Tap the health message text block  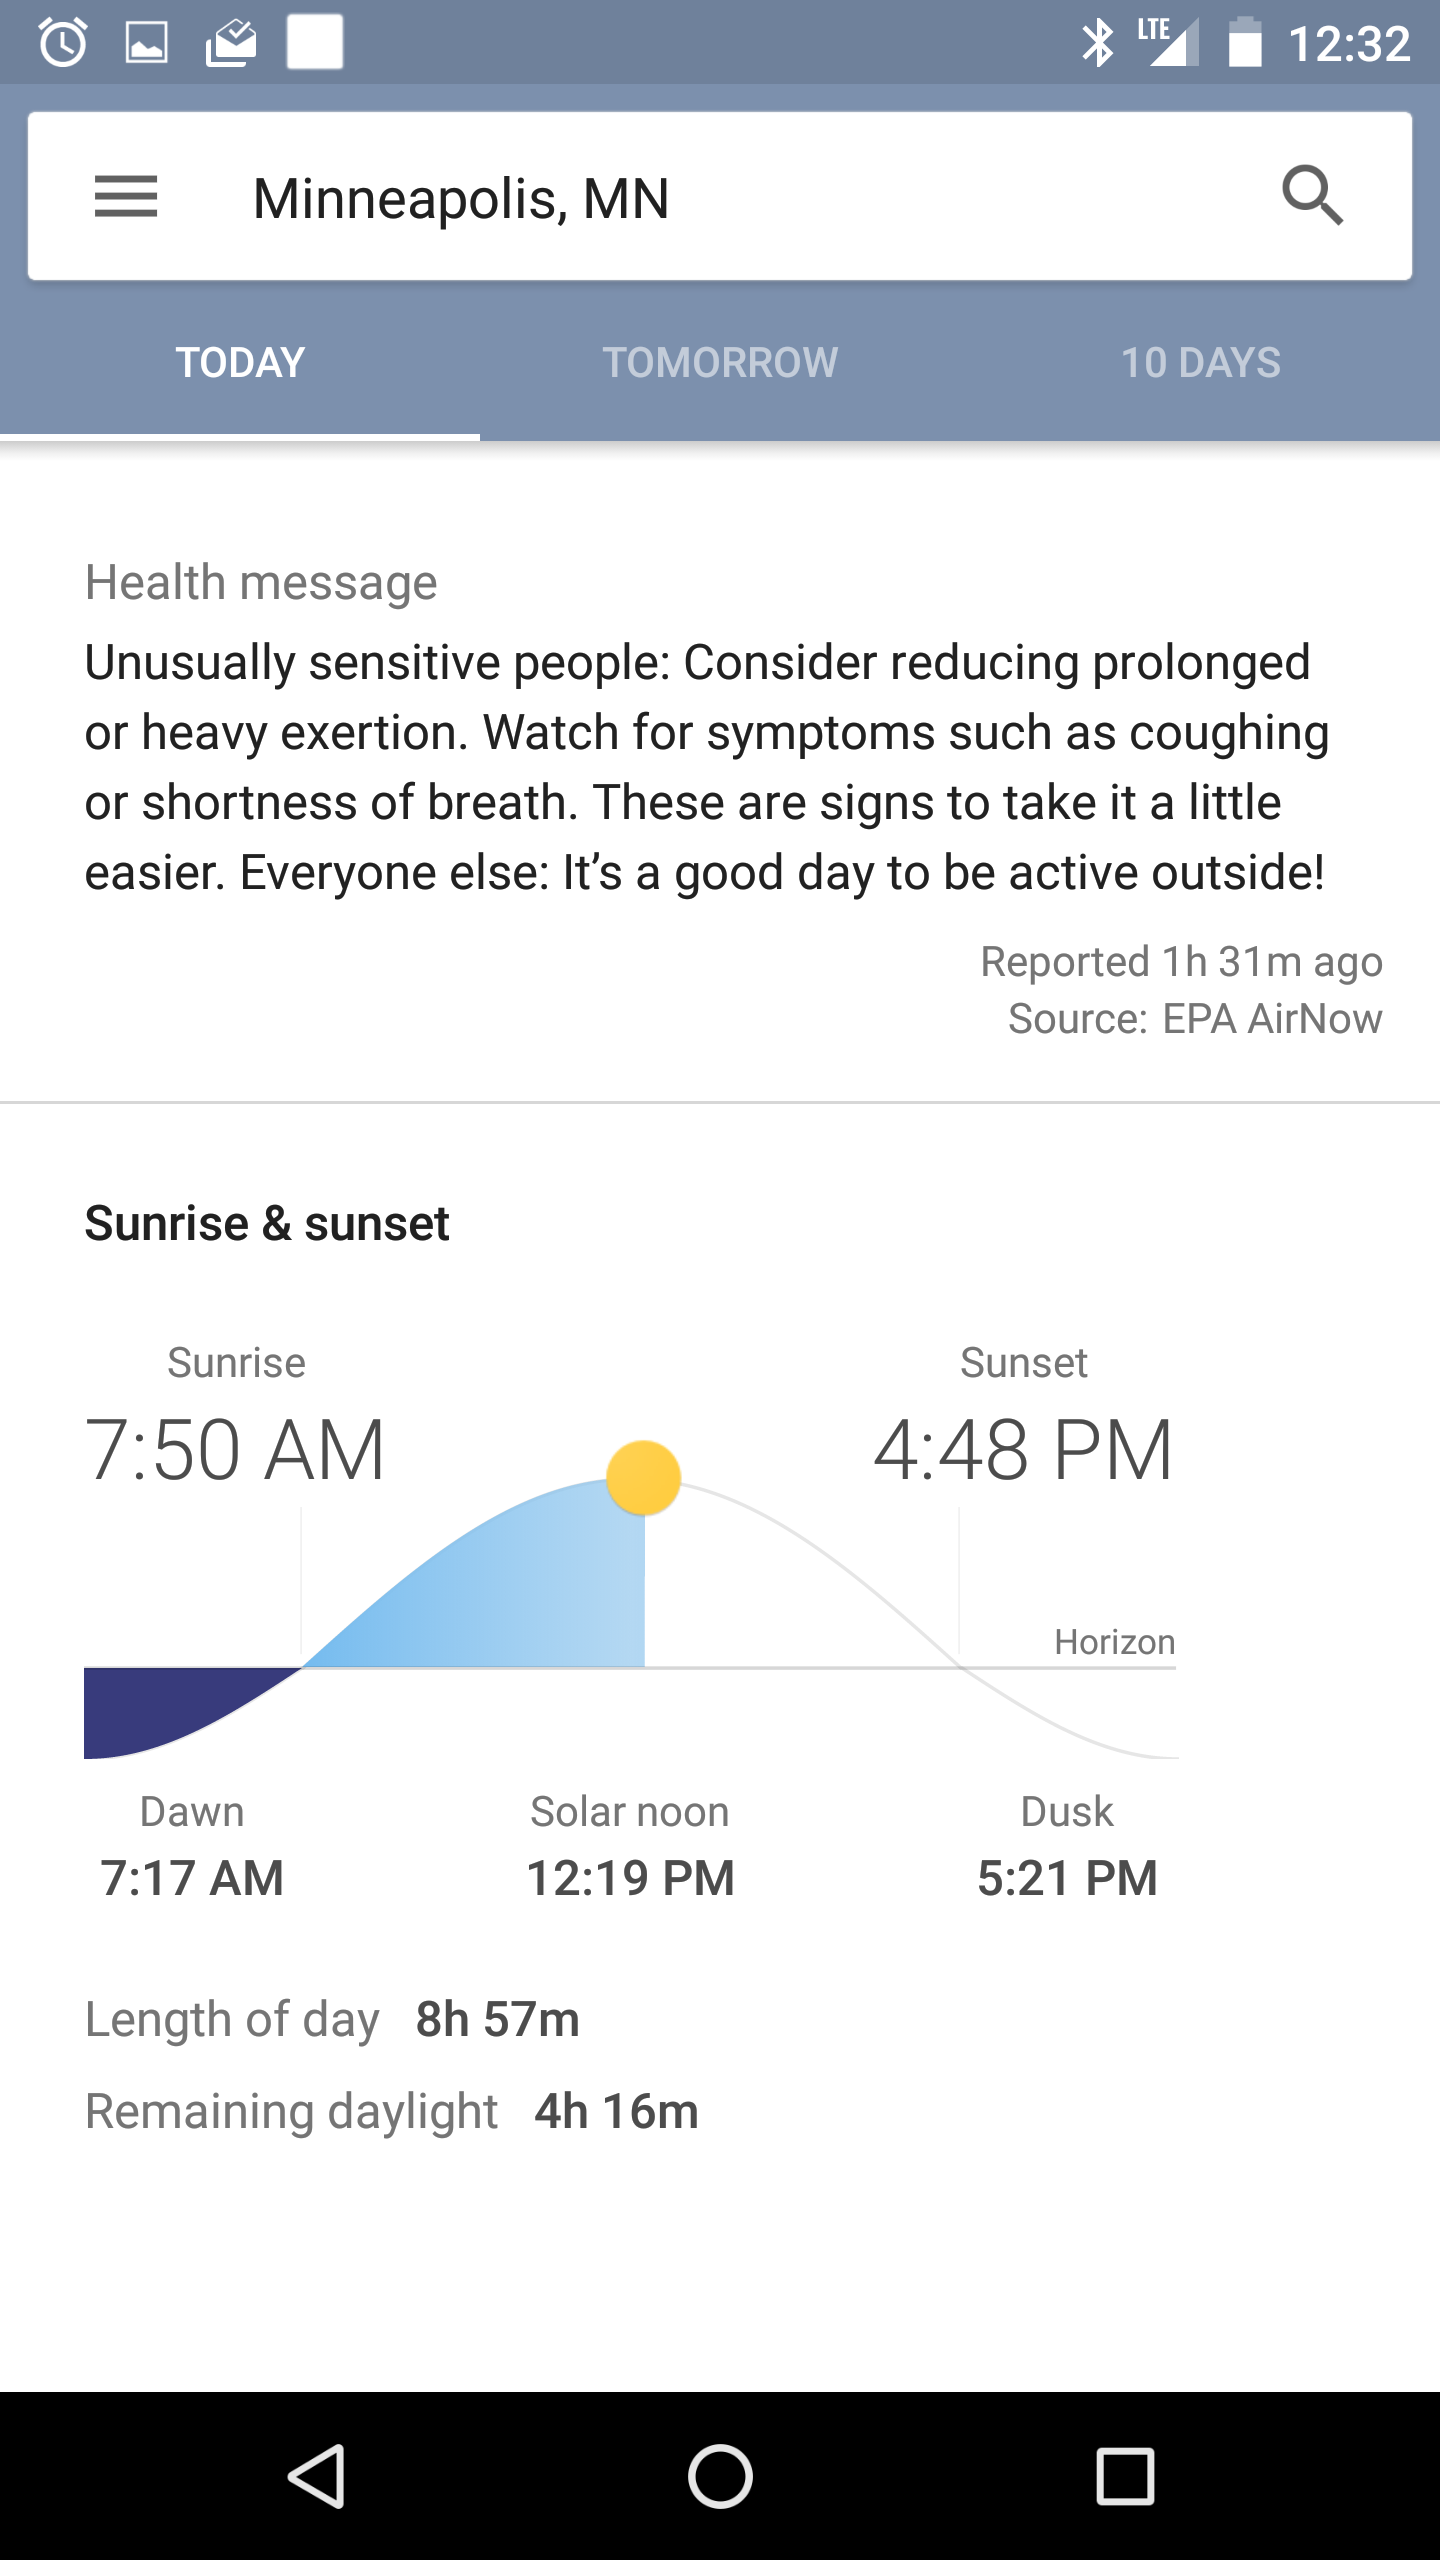[x=707, y=767]
